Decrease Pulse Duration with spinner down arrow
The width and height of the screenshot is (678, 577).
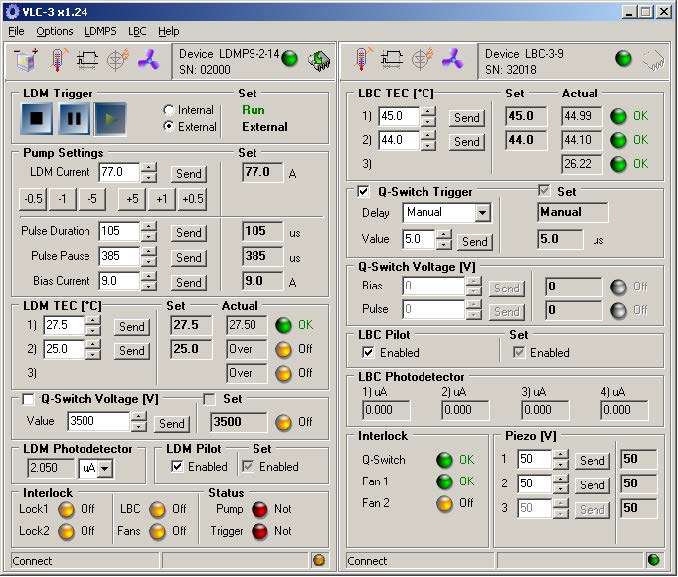149,236
